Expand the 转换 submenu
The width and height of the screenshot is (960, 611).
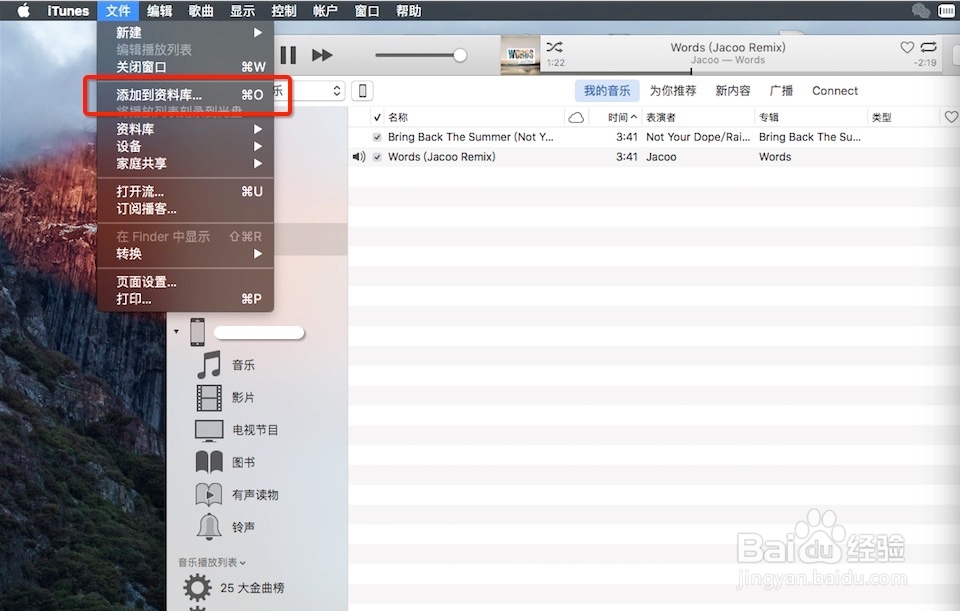[186, 253]
